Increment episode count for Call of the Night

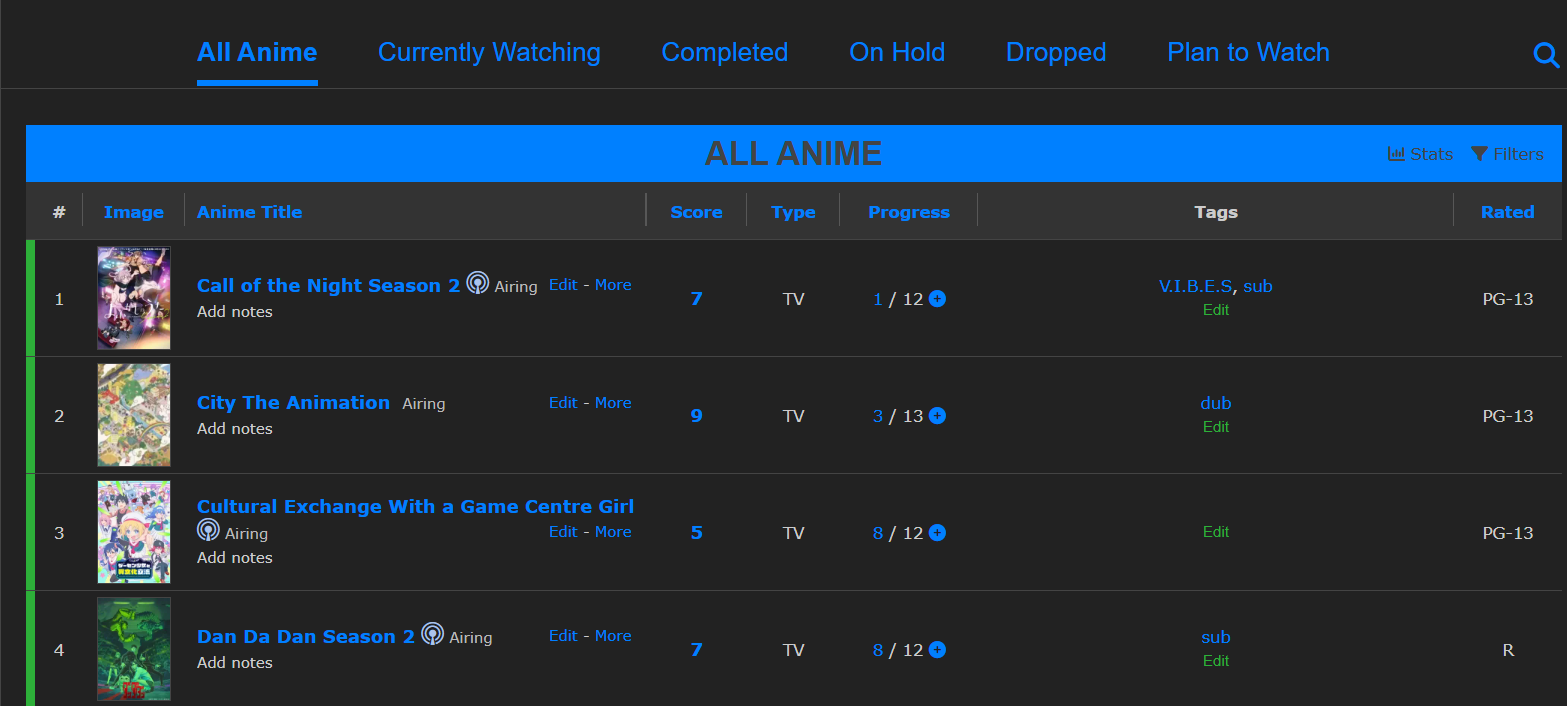click(x=937, y=299)
